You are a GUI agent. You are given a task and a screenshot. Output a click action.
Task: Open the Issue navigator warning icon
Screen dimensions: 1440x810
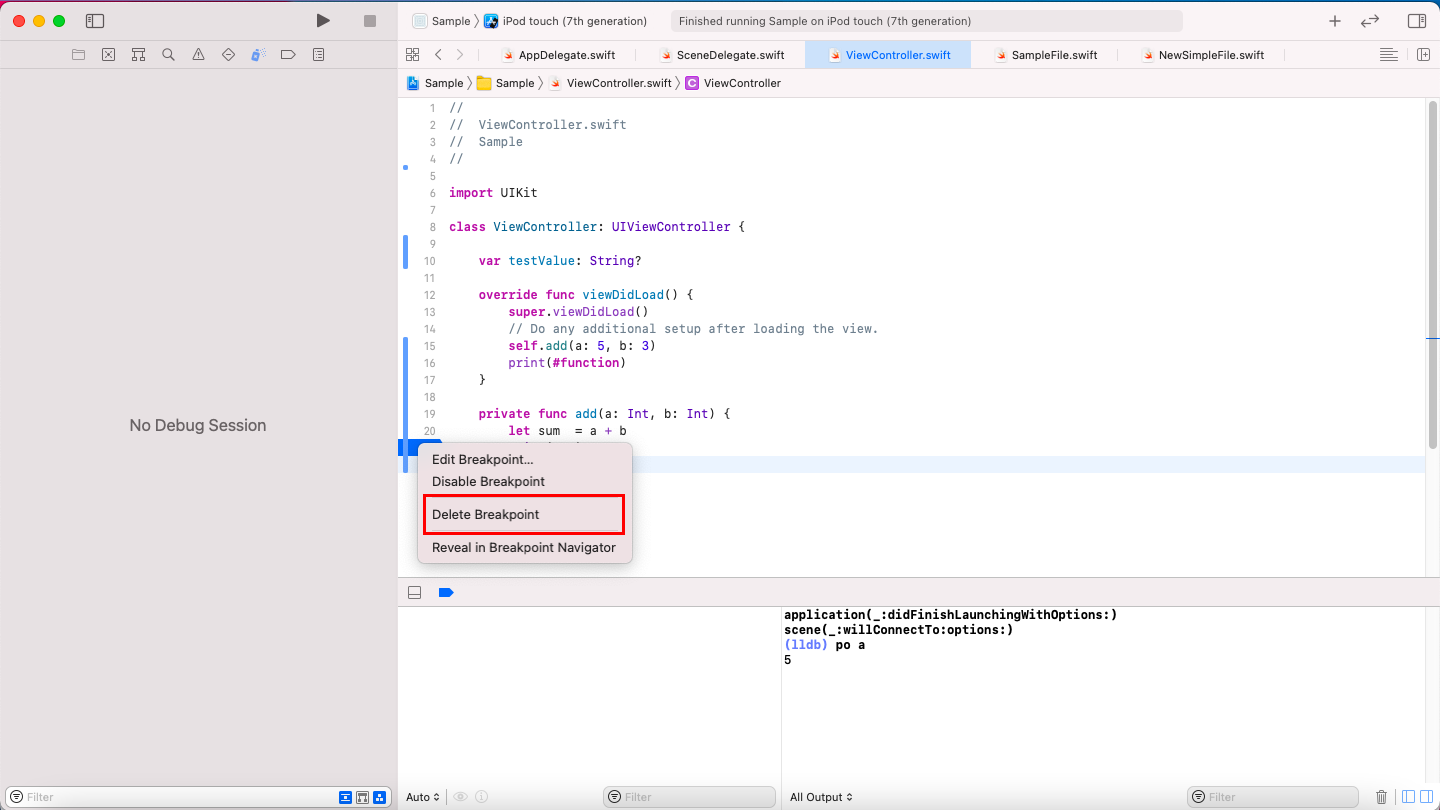pyautogui.click(x=198, y=55)
